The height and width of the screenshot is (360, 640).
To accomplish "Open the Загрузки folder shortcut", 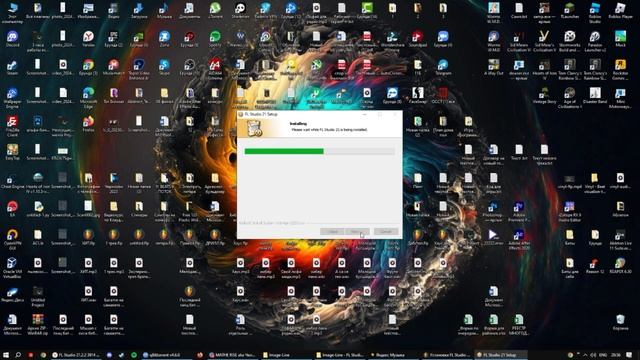I will (139, 11).
